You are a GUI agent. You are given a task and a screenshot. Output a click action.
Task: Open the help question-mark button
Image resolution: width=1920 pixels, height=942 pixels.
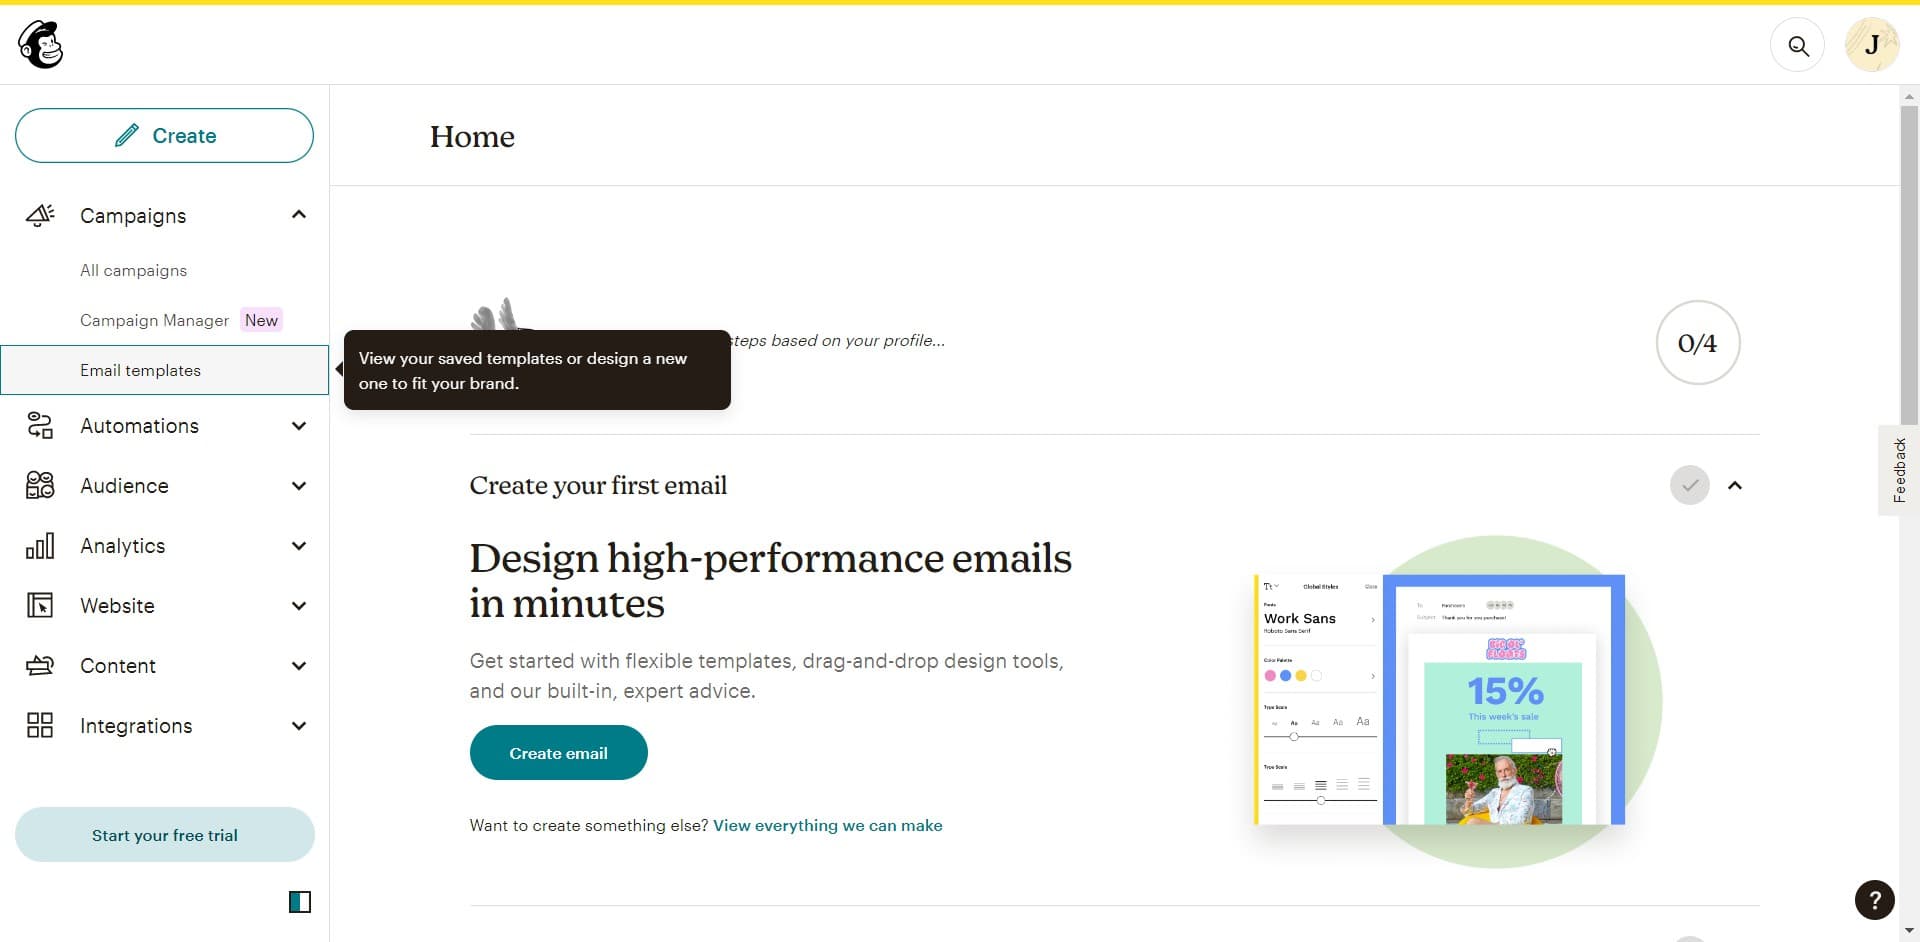point(1873,900)
